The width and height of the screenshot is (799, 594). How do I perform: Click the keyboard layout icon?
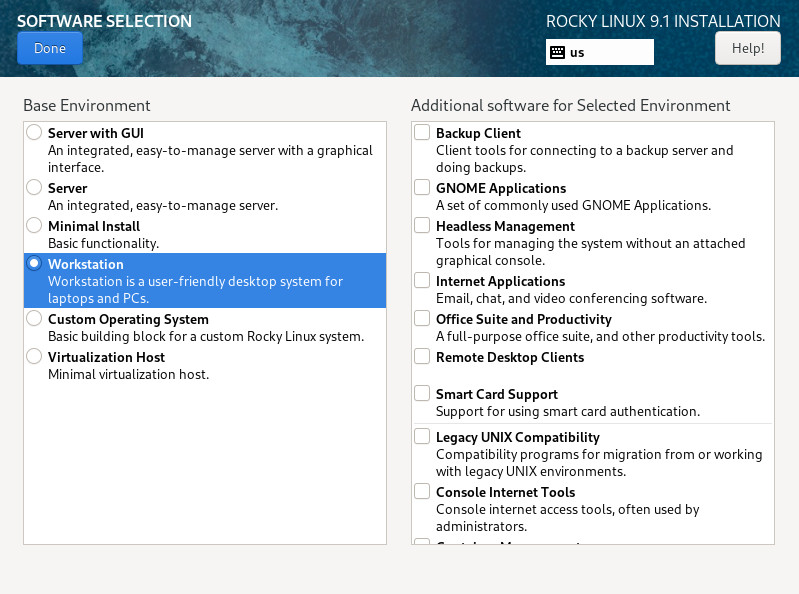pyautogui.click(x=557, y=52)
